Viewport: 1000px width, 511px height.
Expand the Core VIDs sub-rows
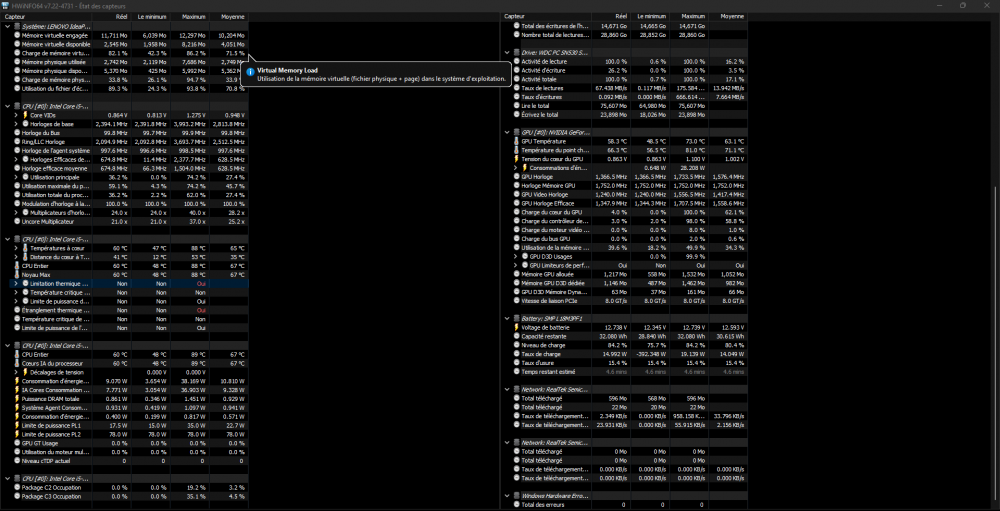click(17, 115)
